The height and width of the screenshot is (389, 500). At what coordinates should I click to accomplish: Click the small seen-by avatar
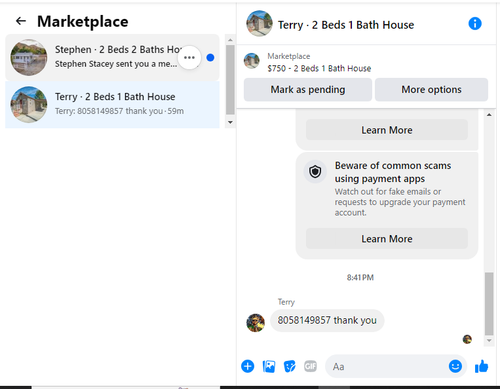click(x=467, y=339)
